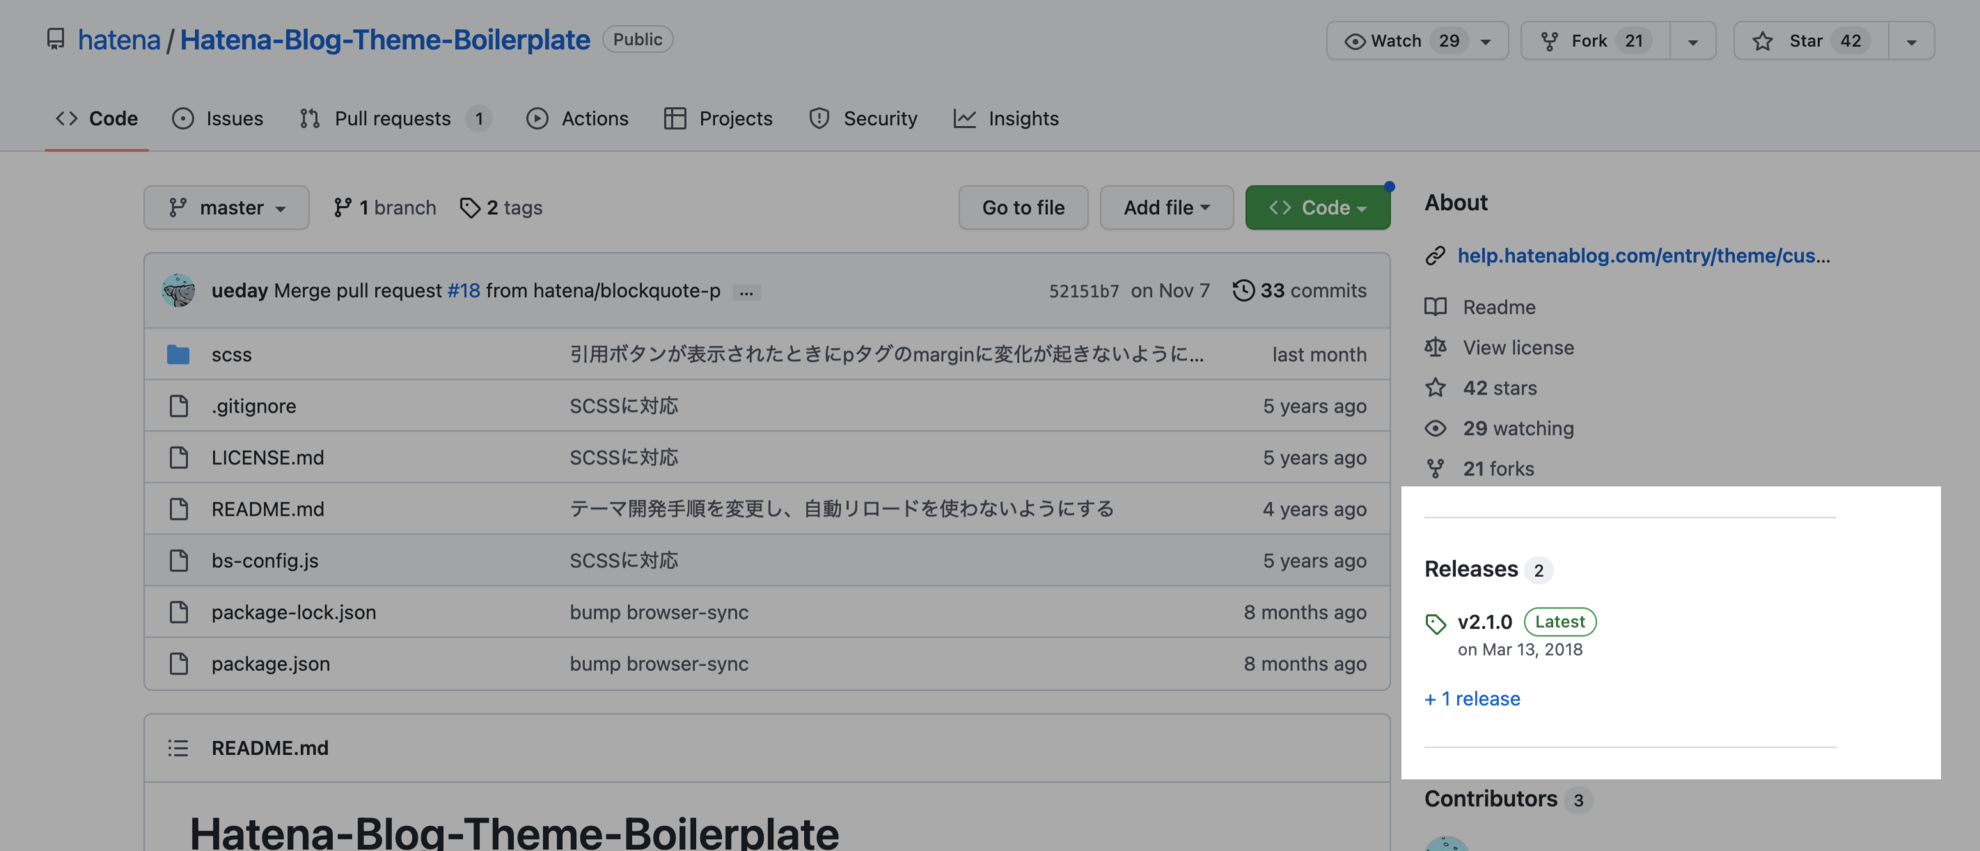Open the README table of contents icon
Image resolution: width=1980 pixels, height=851 pixels.
[178, 747]
